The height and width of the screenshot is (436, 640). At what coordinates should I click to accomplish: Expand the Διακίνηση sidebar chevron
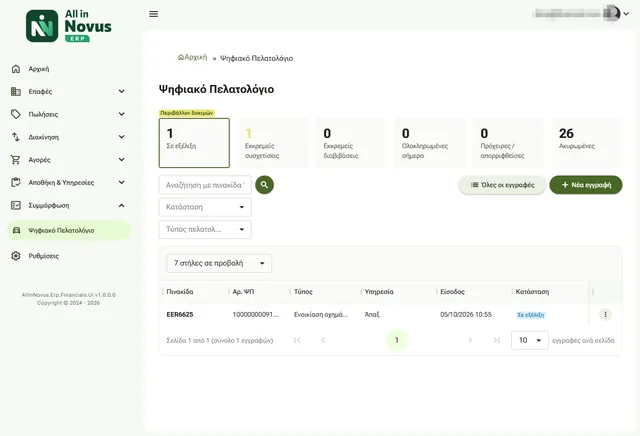122,137
